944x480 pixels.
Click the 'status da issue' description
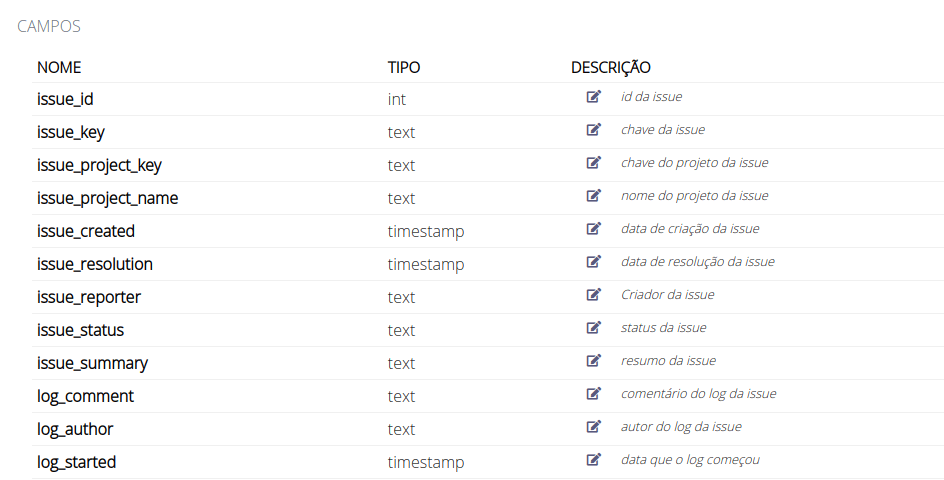point(663,328)
